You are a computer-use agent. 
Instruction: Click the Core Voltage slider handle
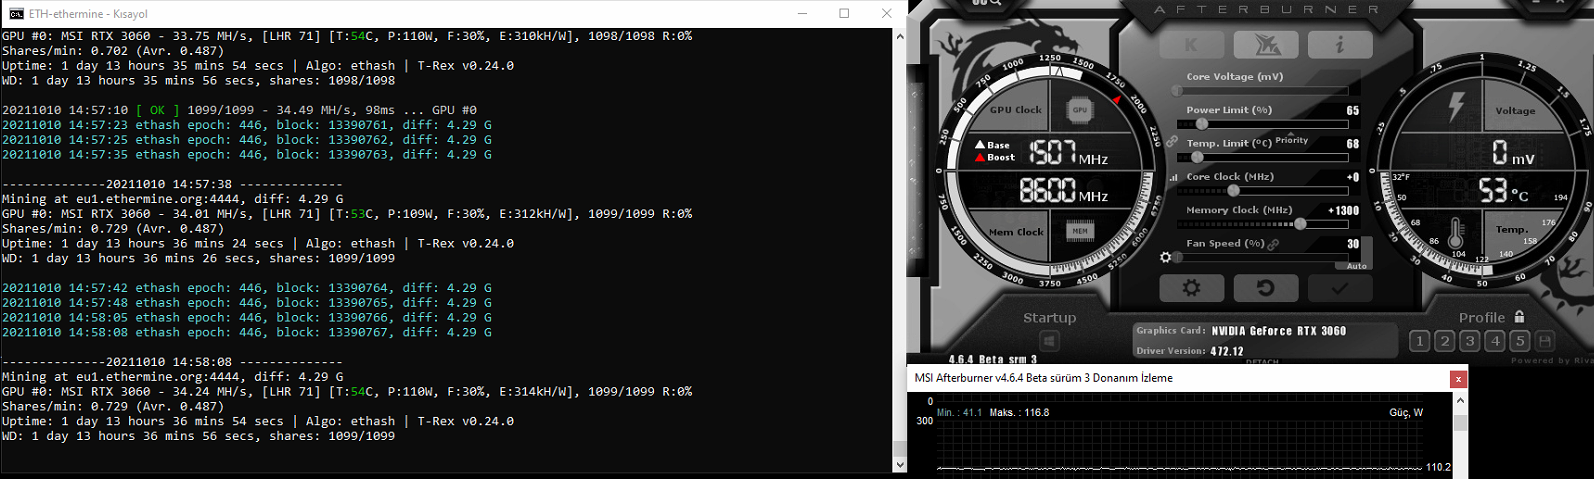click(x=1177, y=91)
